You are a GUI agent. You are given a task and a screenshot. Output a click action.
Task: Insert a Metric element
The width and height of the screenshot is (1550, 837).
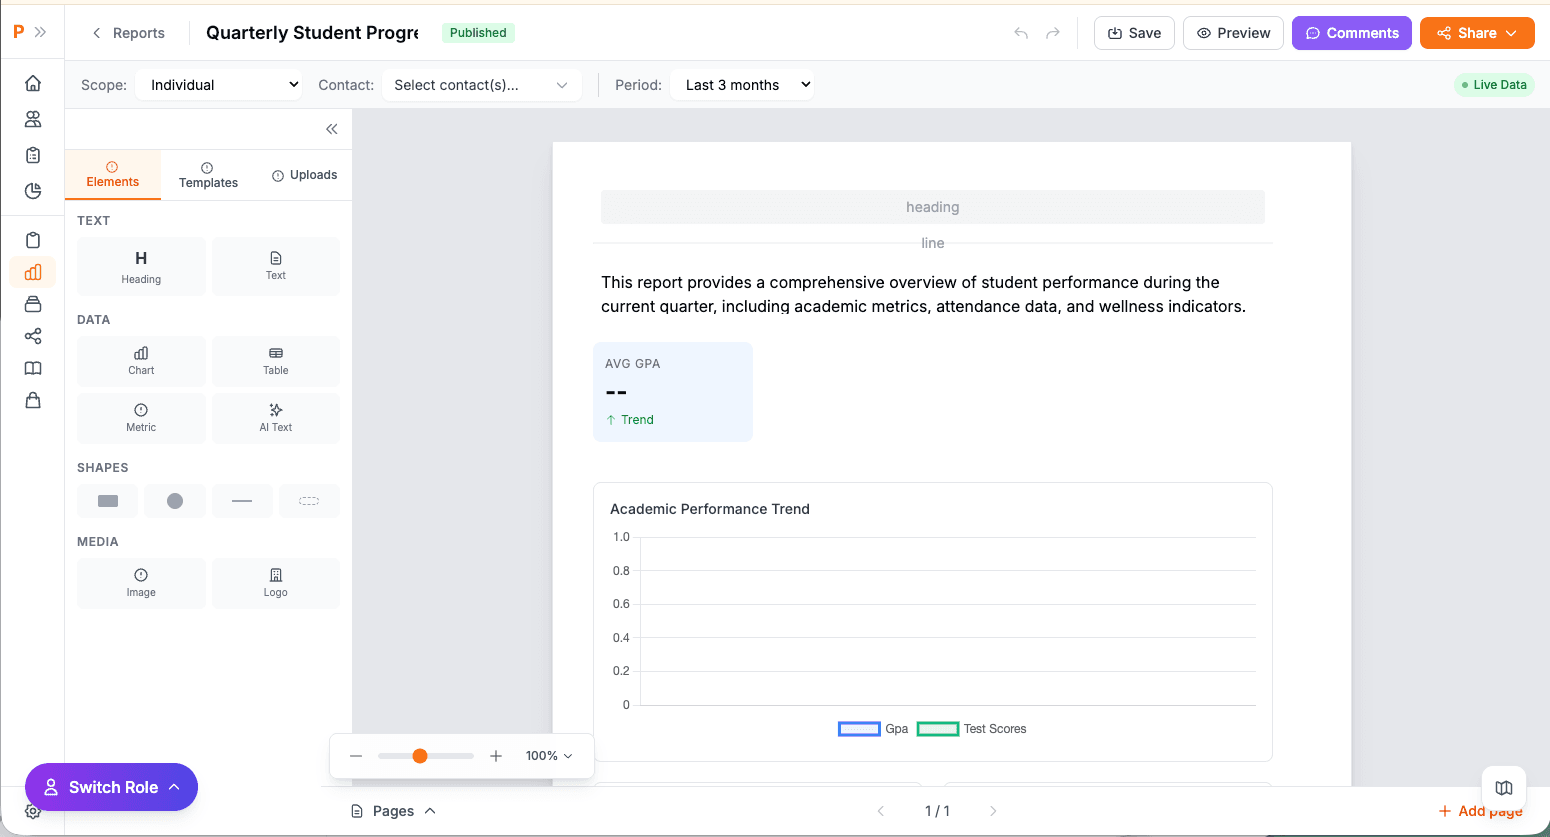[141, 418]
